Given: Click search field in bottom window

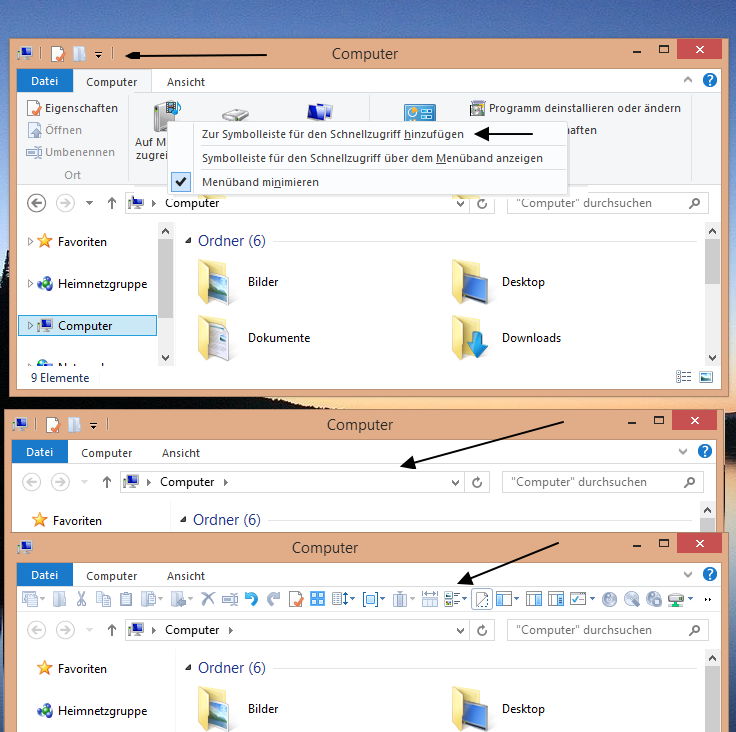Looking at the screenshot, I should click(607, 630).
